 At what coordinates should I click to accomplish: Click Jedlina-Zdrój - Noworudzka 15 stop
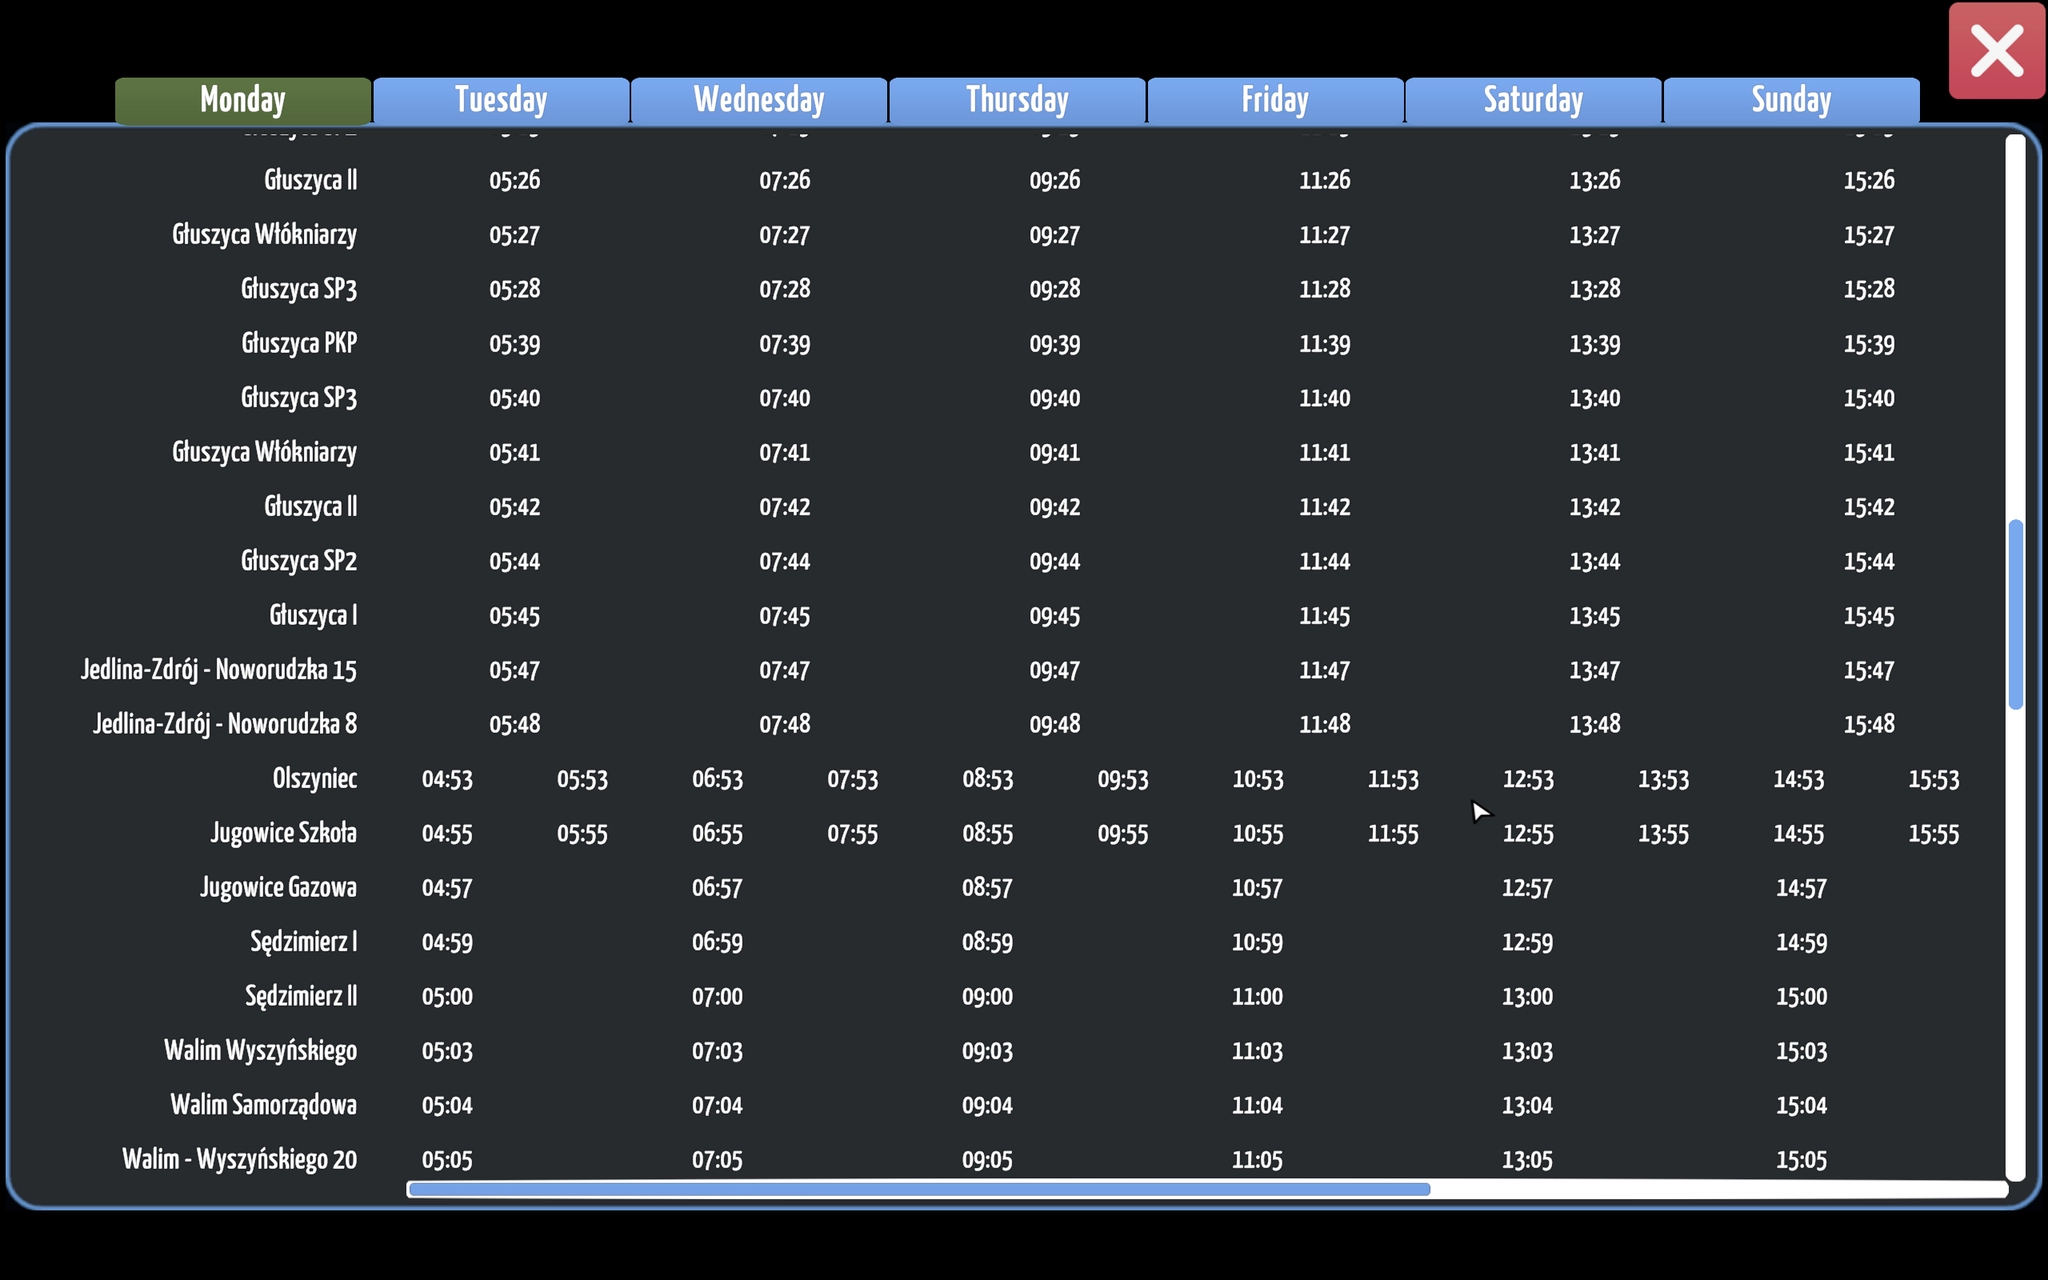(x=218, y=670)
